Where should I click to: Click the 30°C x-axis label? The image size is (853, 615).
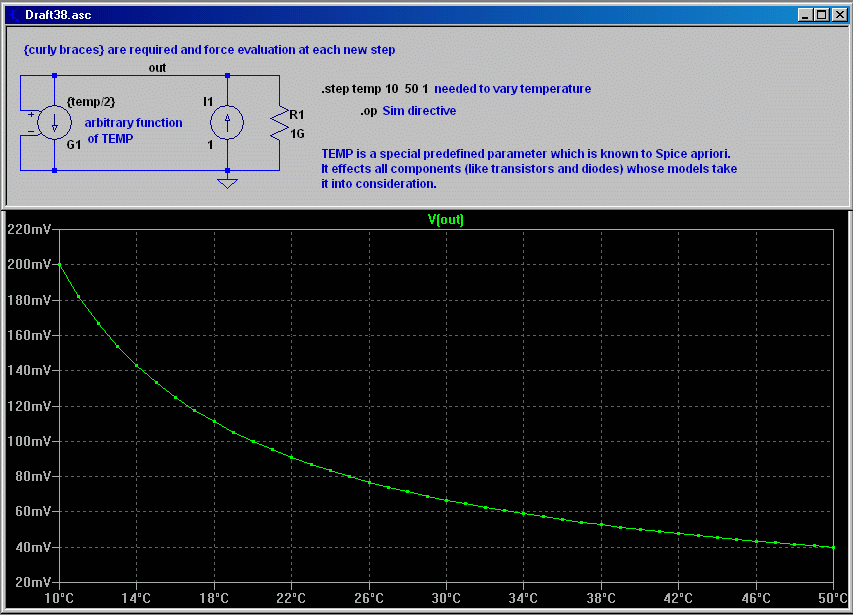click(446, 599)
